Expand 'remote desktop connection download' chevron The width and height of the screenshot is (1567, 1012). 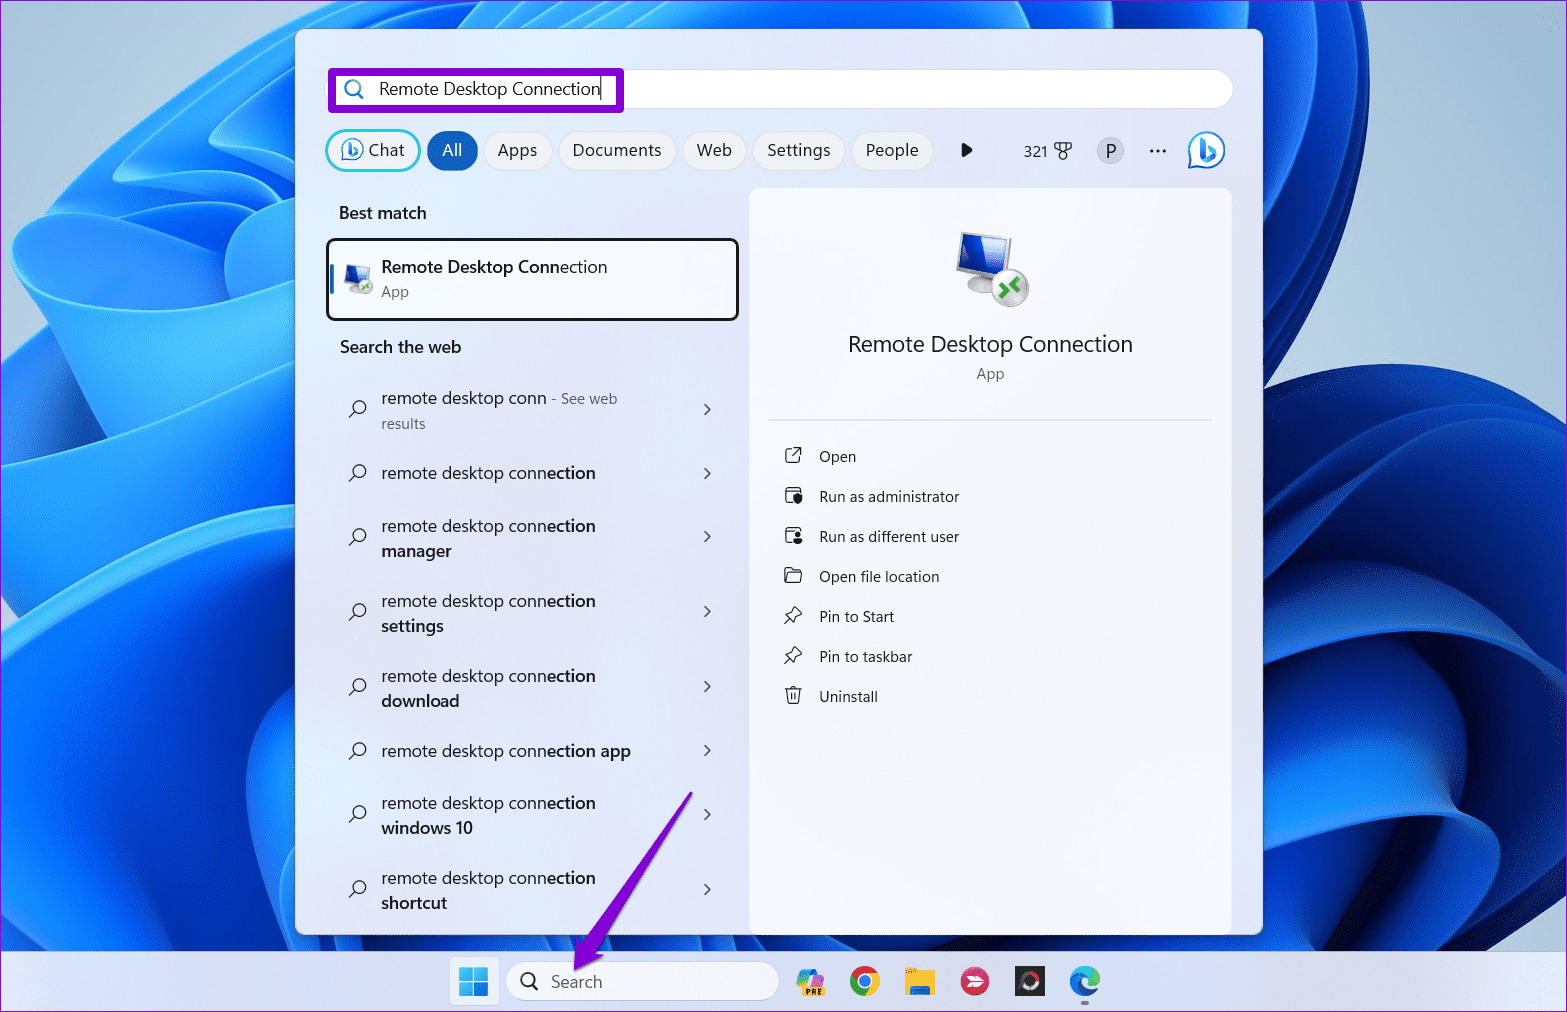pos(707,687)
